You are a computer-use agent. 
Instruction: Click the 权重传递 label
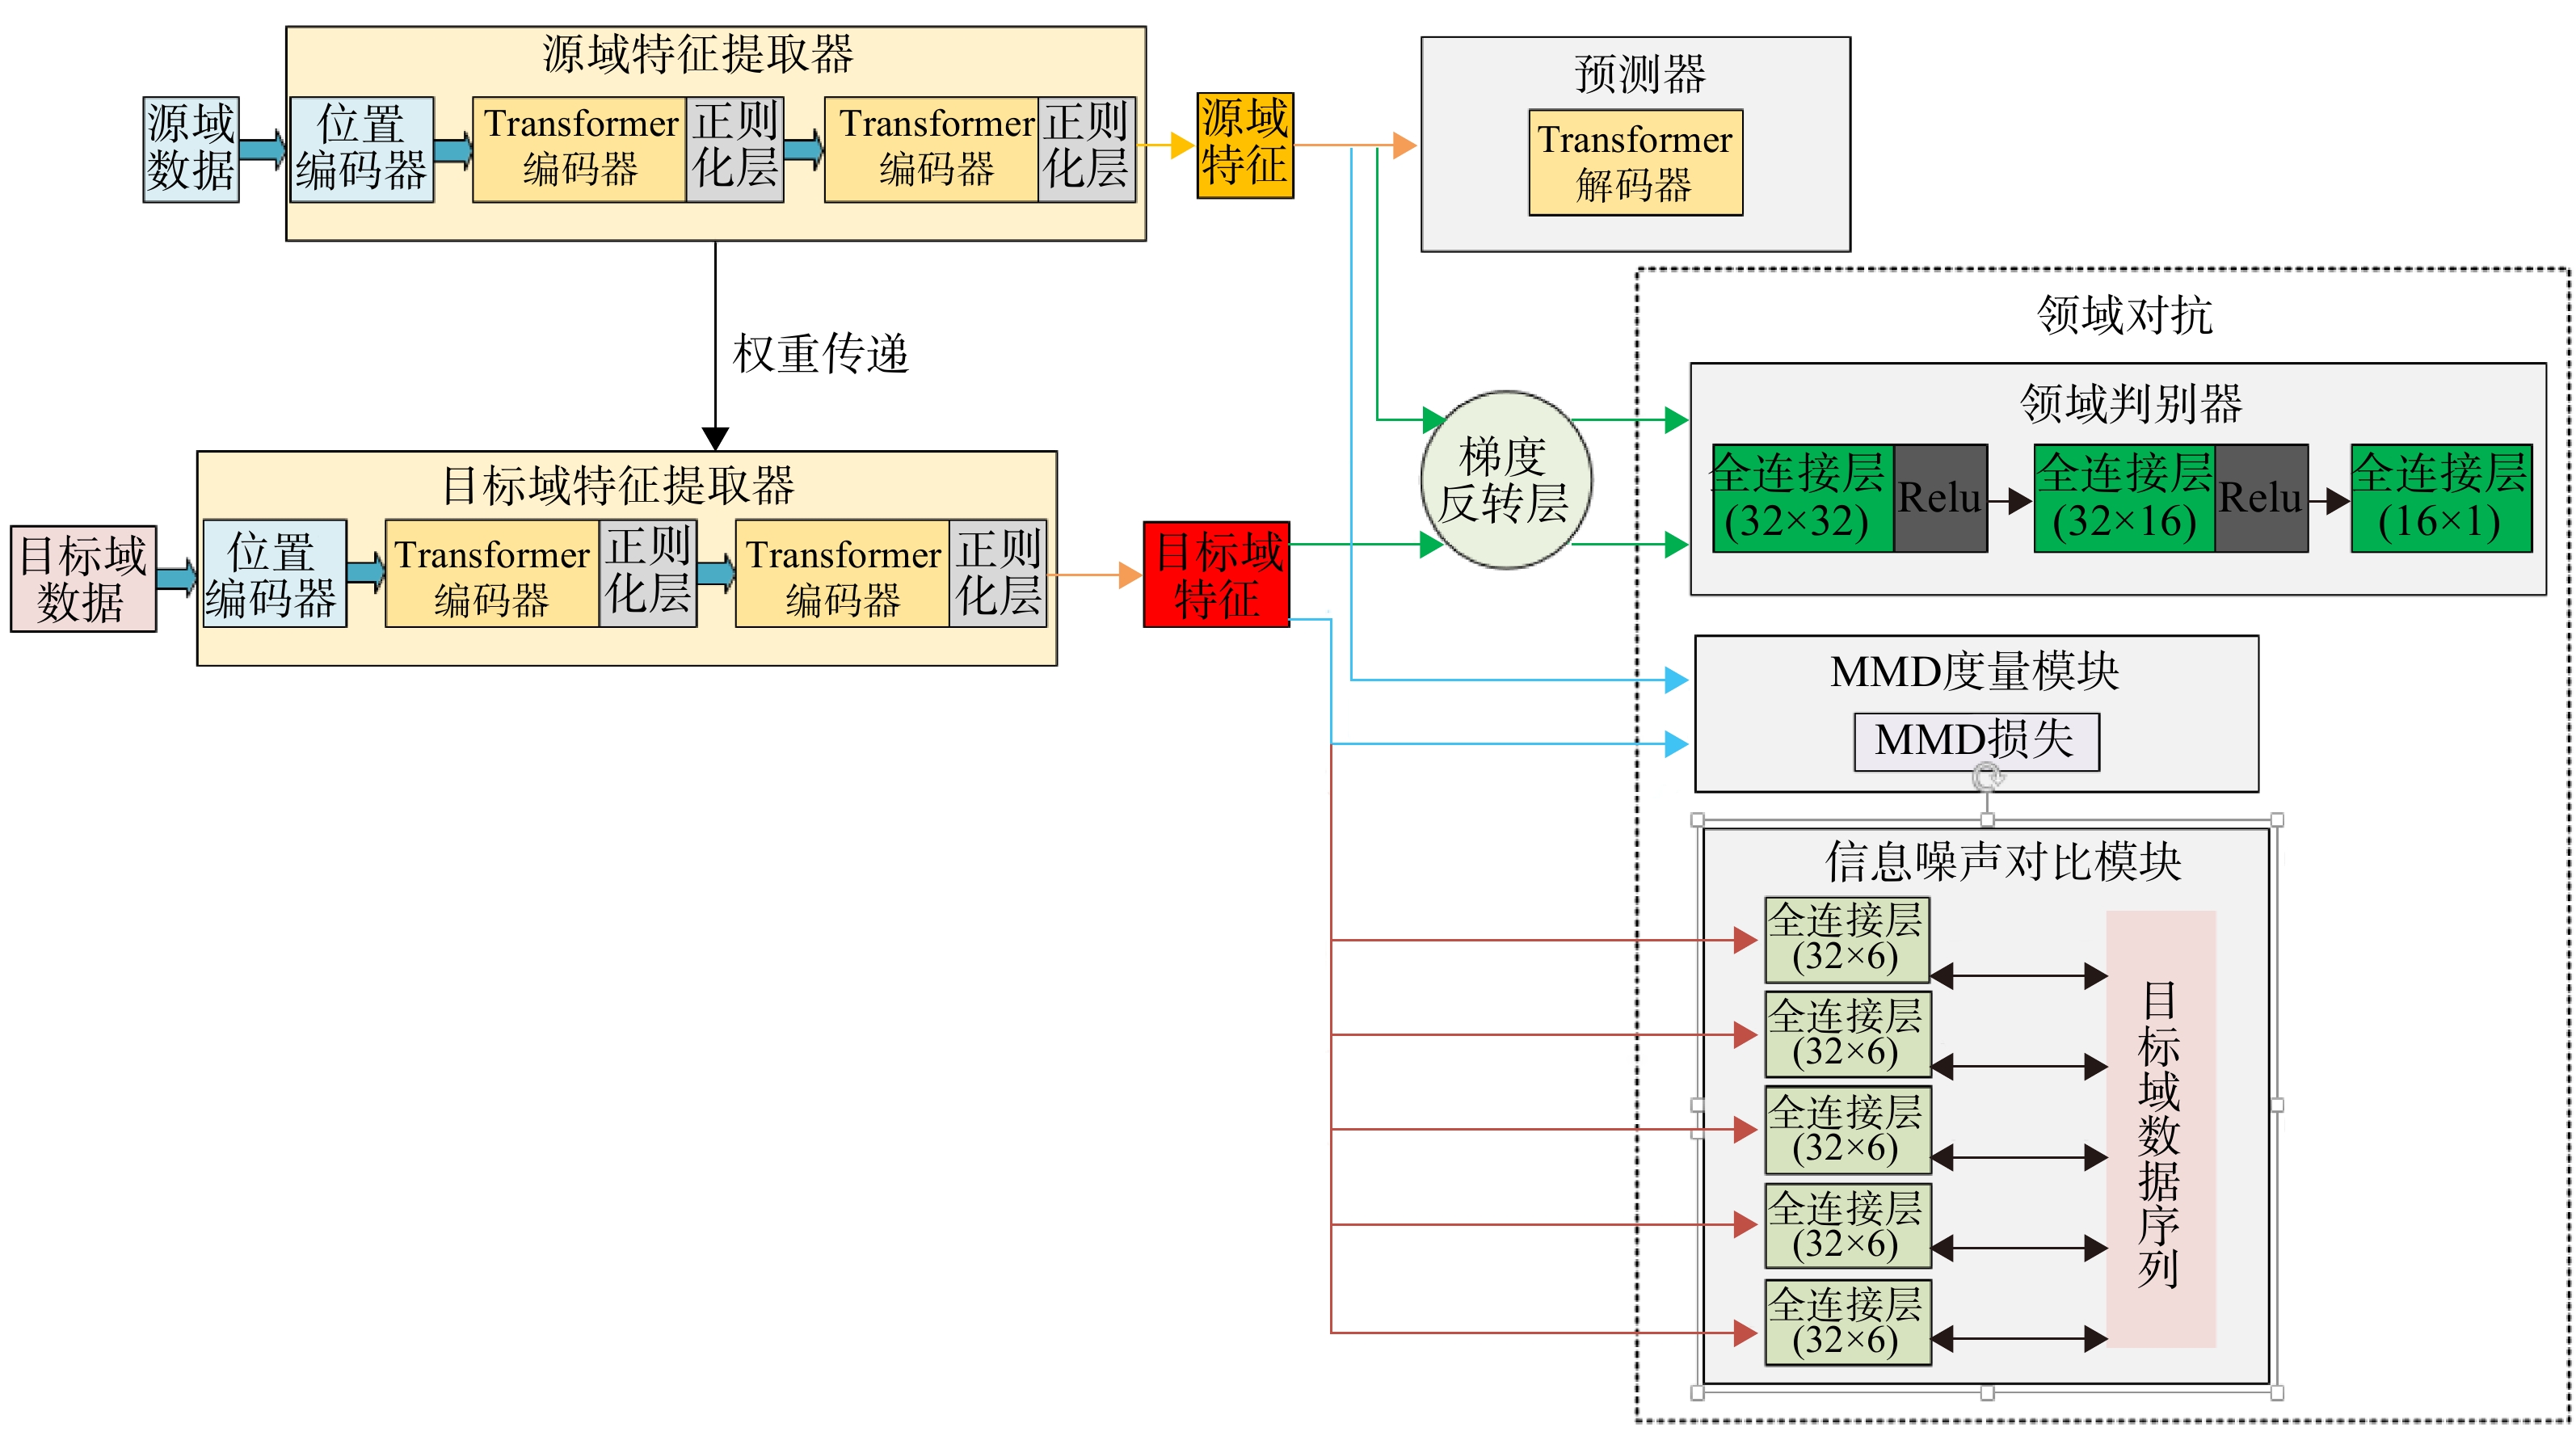click(x=821, y=354)
